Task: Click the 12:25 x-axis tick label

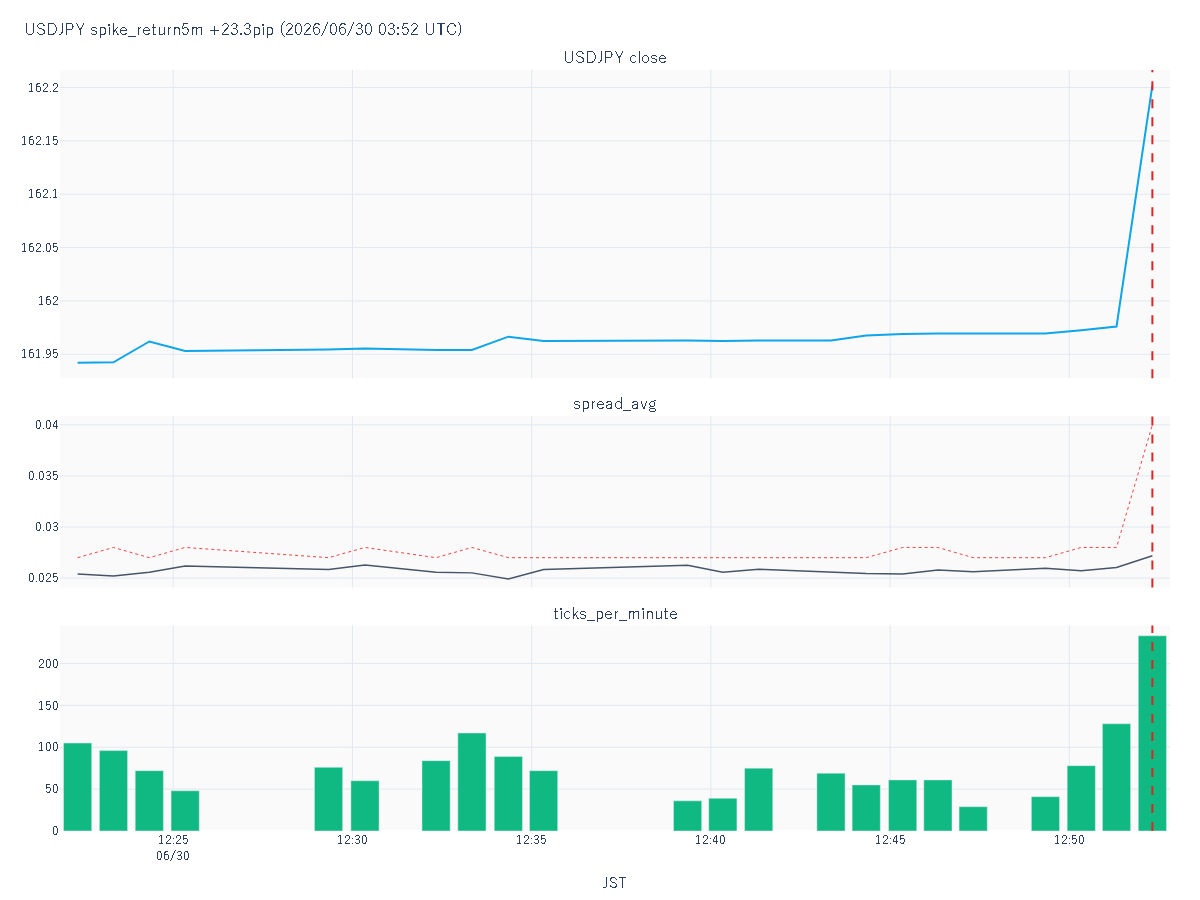Action: [x=173, y=840]
